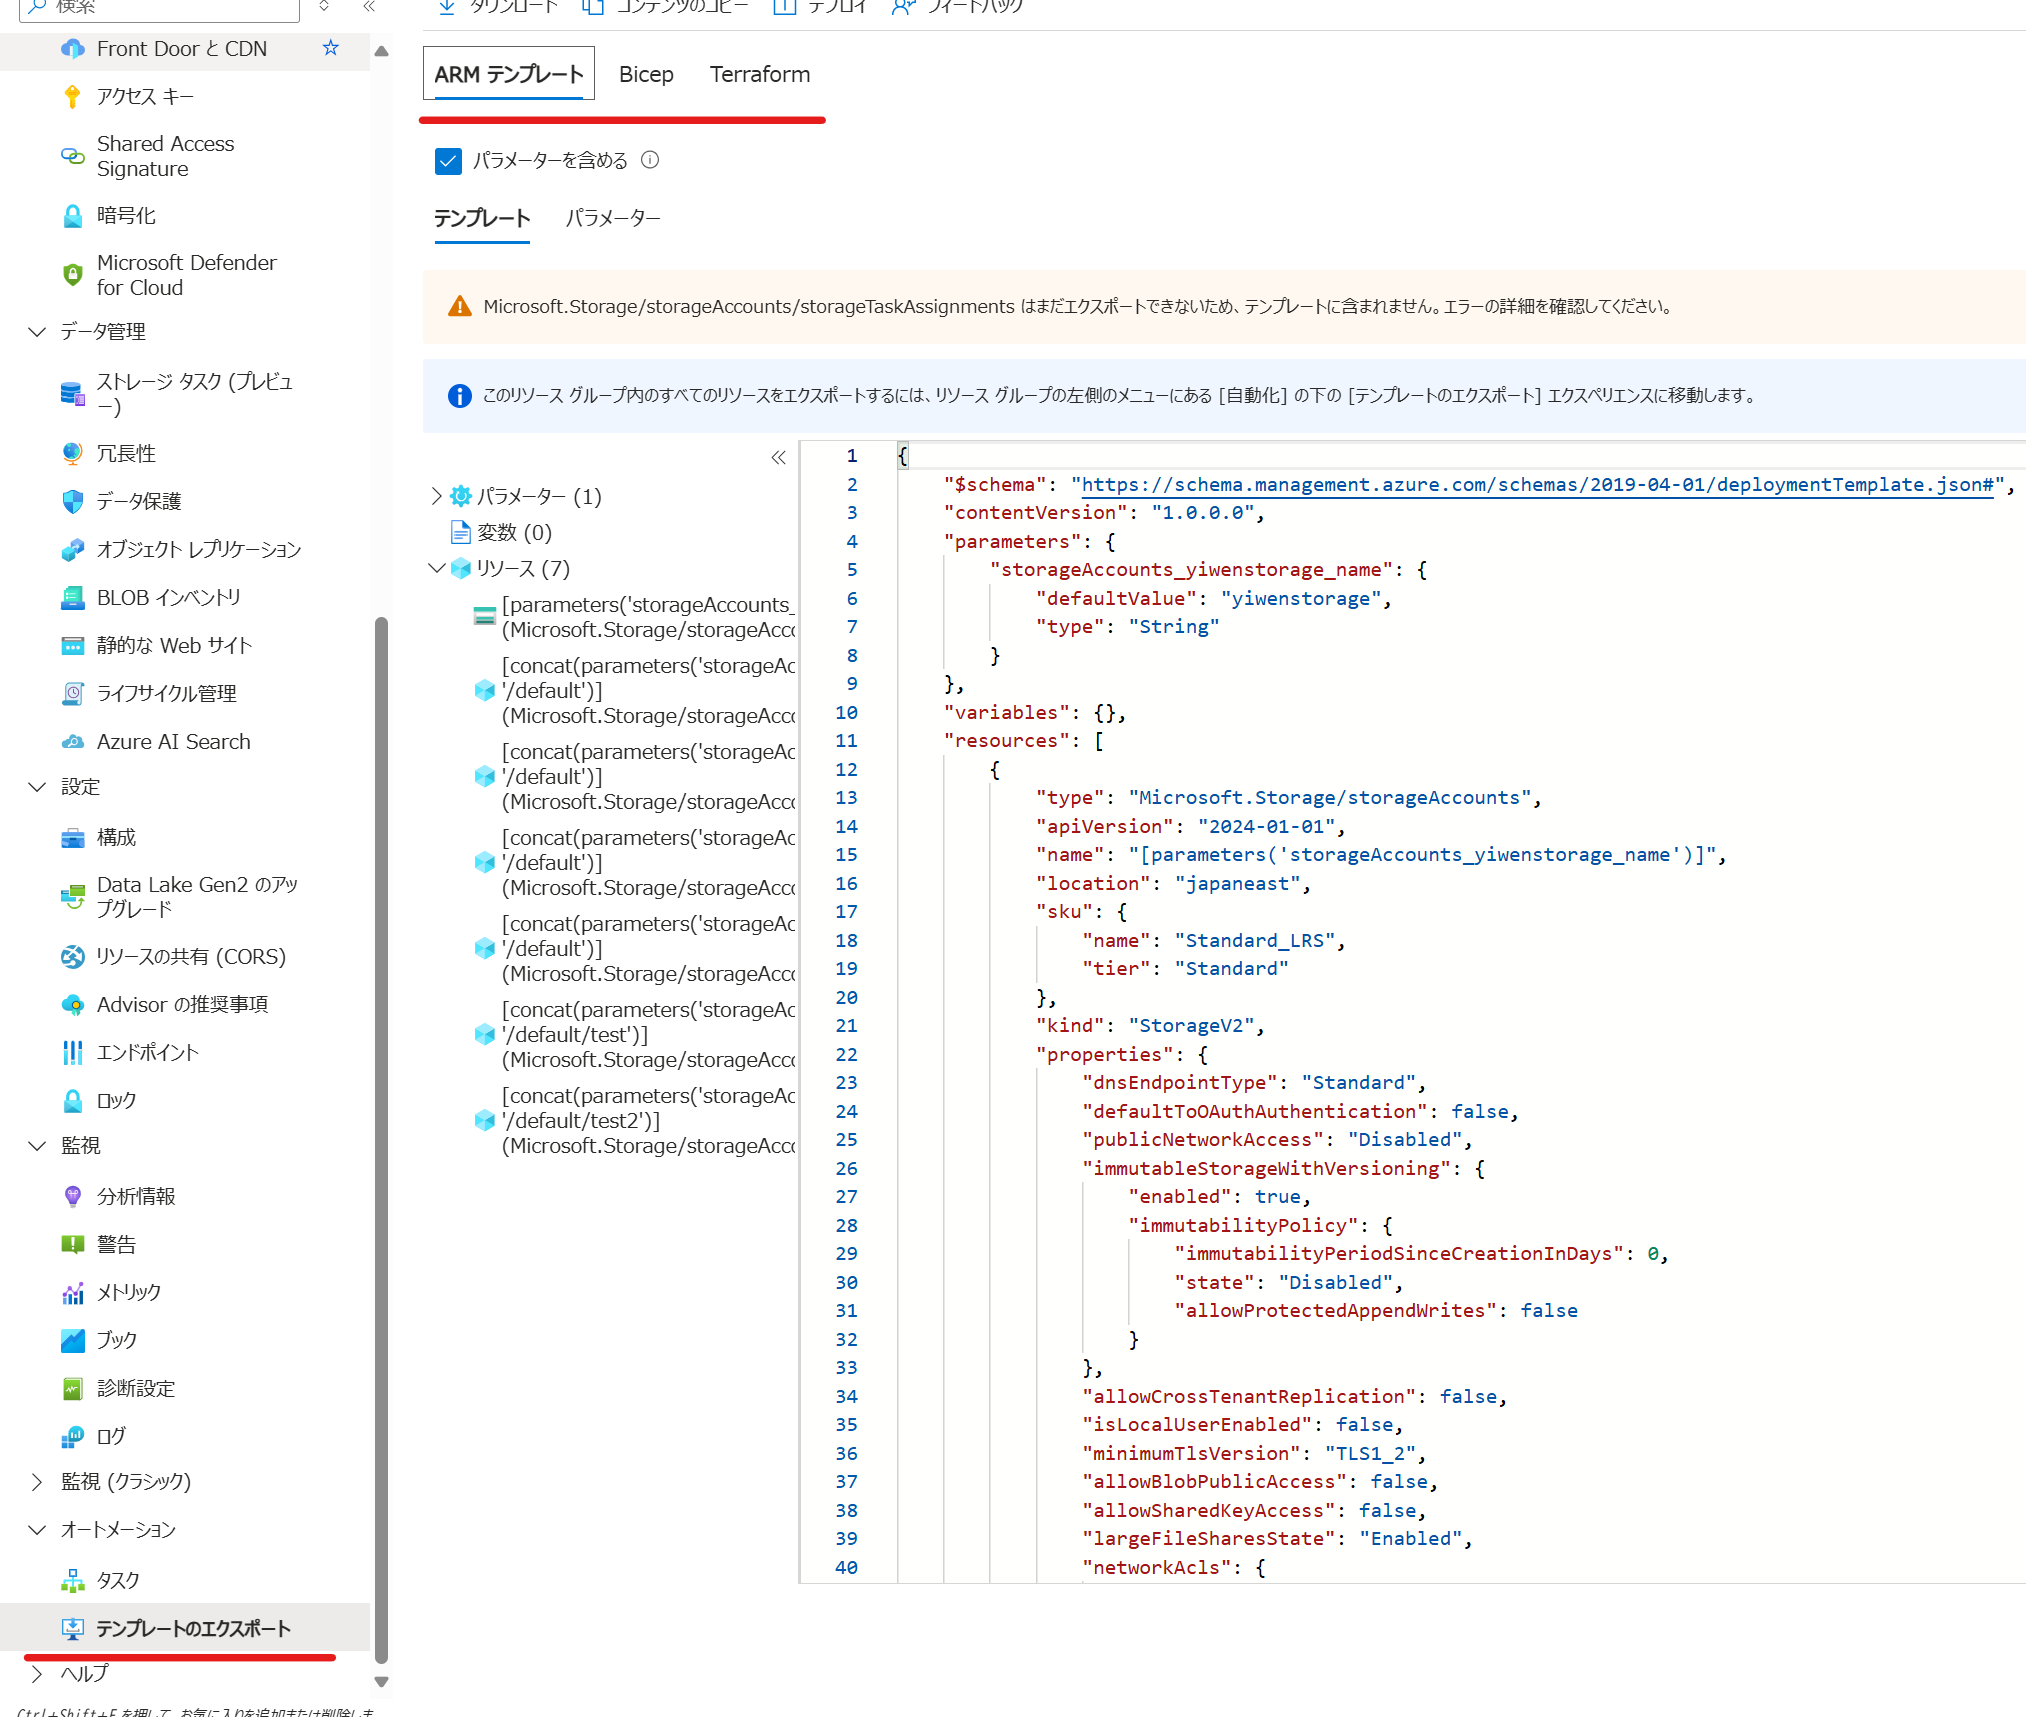Image resolution: width=2026 pixels, height=1717 pixels.
Task: Expand the パラメーター (1) tree node
Action: [x=436, y=496]
